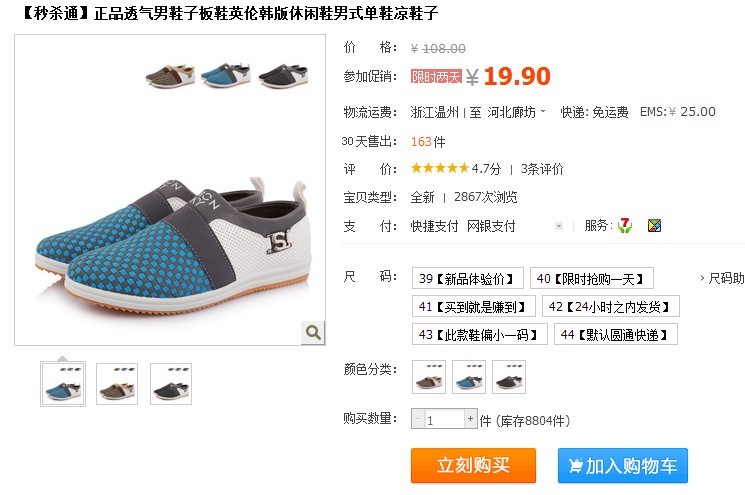Select size 42【24小时之内发货】

point(611,306)
